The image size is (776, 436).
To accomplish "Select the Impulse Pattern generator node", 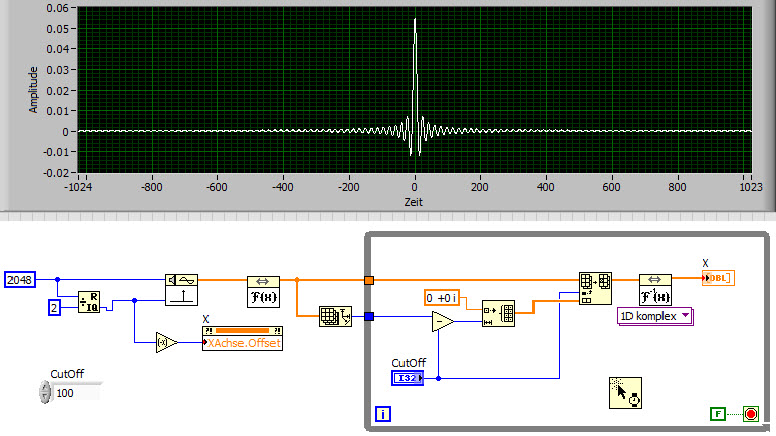I will click(181, 290).
